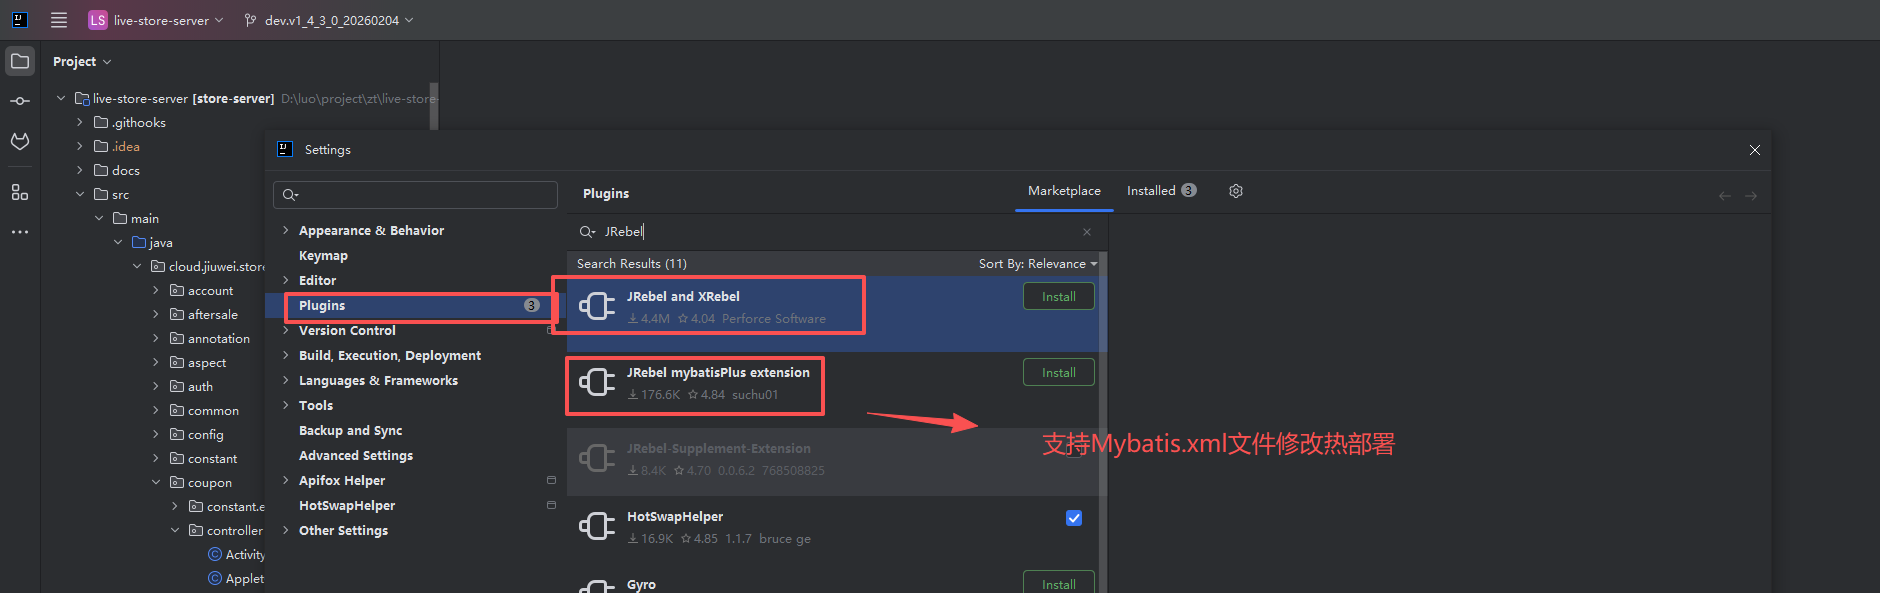
Task: Open the Project view mode dropdown
Action: [x=82, y=61]
